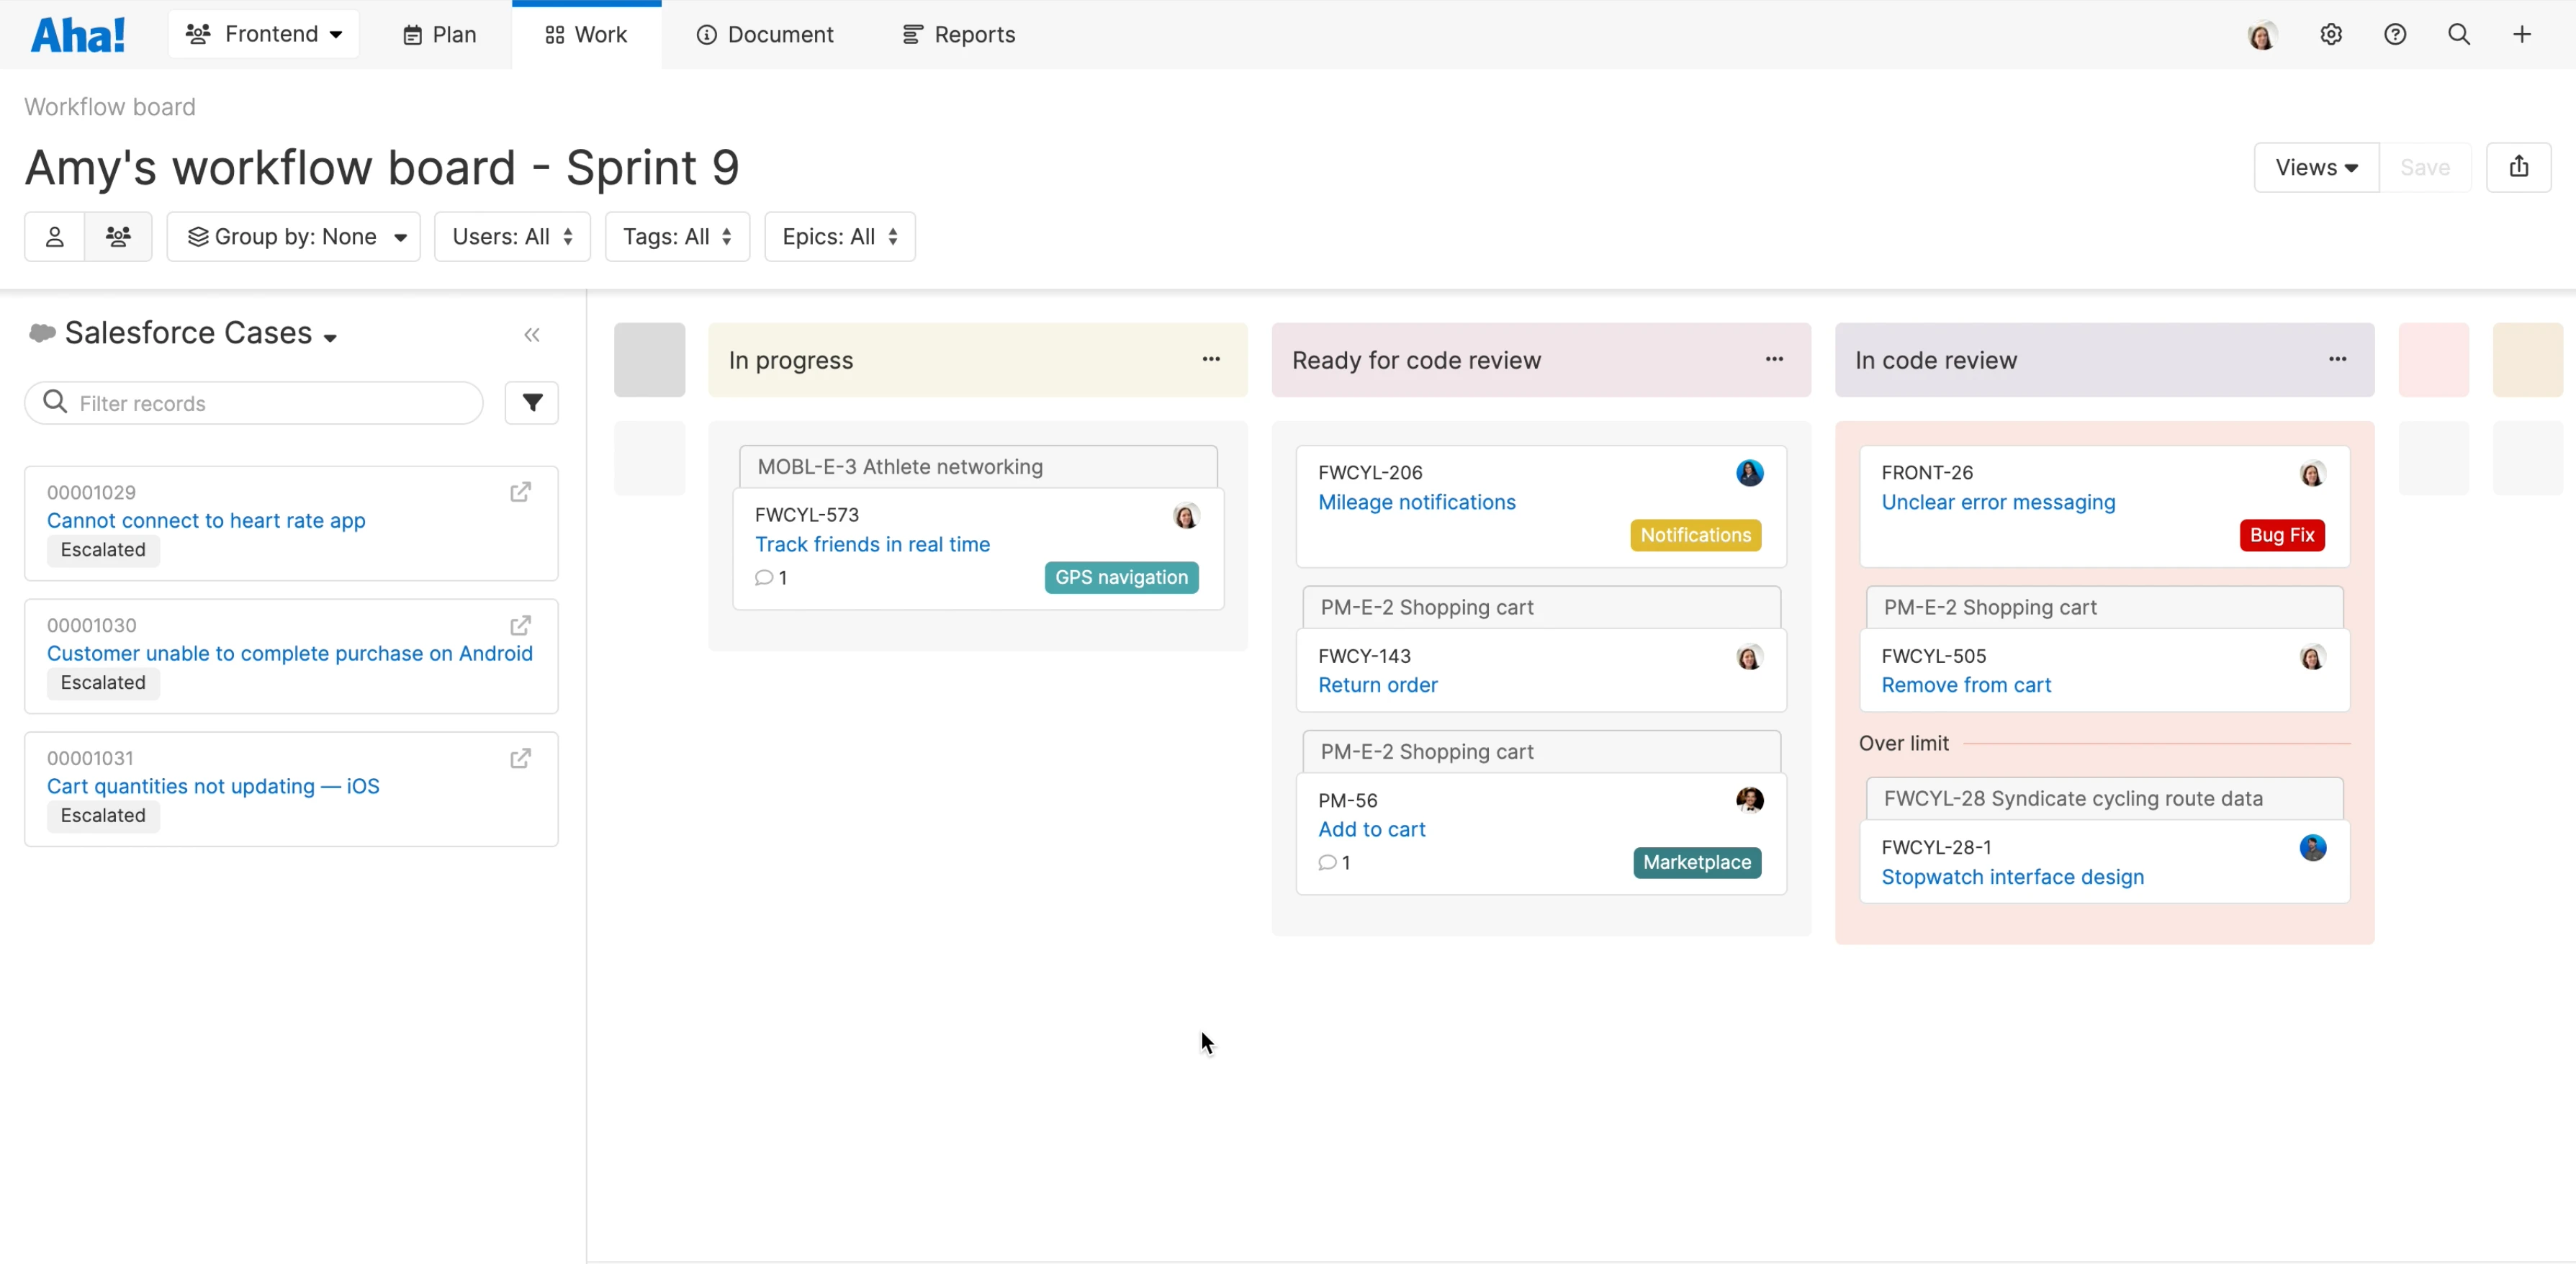Click the filter funnel icon
Viewport: 2576px width, 1264px height.
coord(532,403)
